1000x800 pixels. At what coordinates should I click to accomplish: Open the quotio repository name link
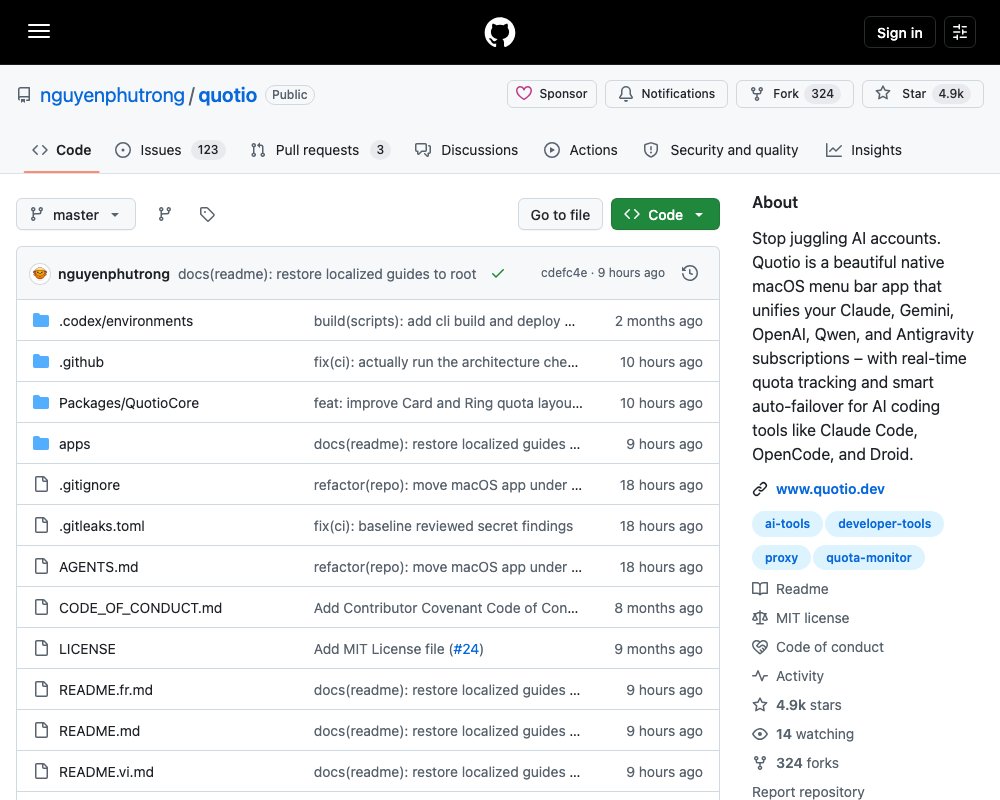pyautogui.click(x=228, y=95)
